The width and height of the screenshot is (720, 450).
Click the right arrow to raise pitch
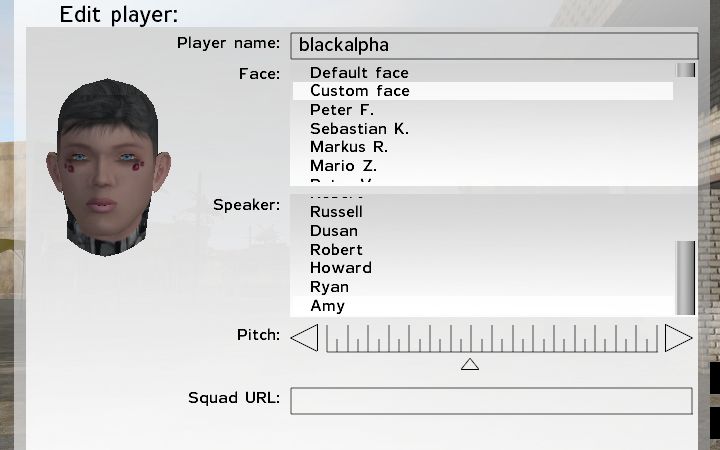(x=678, y=338)
